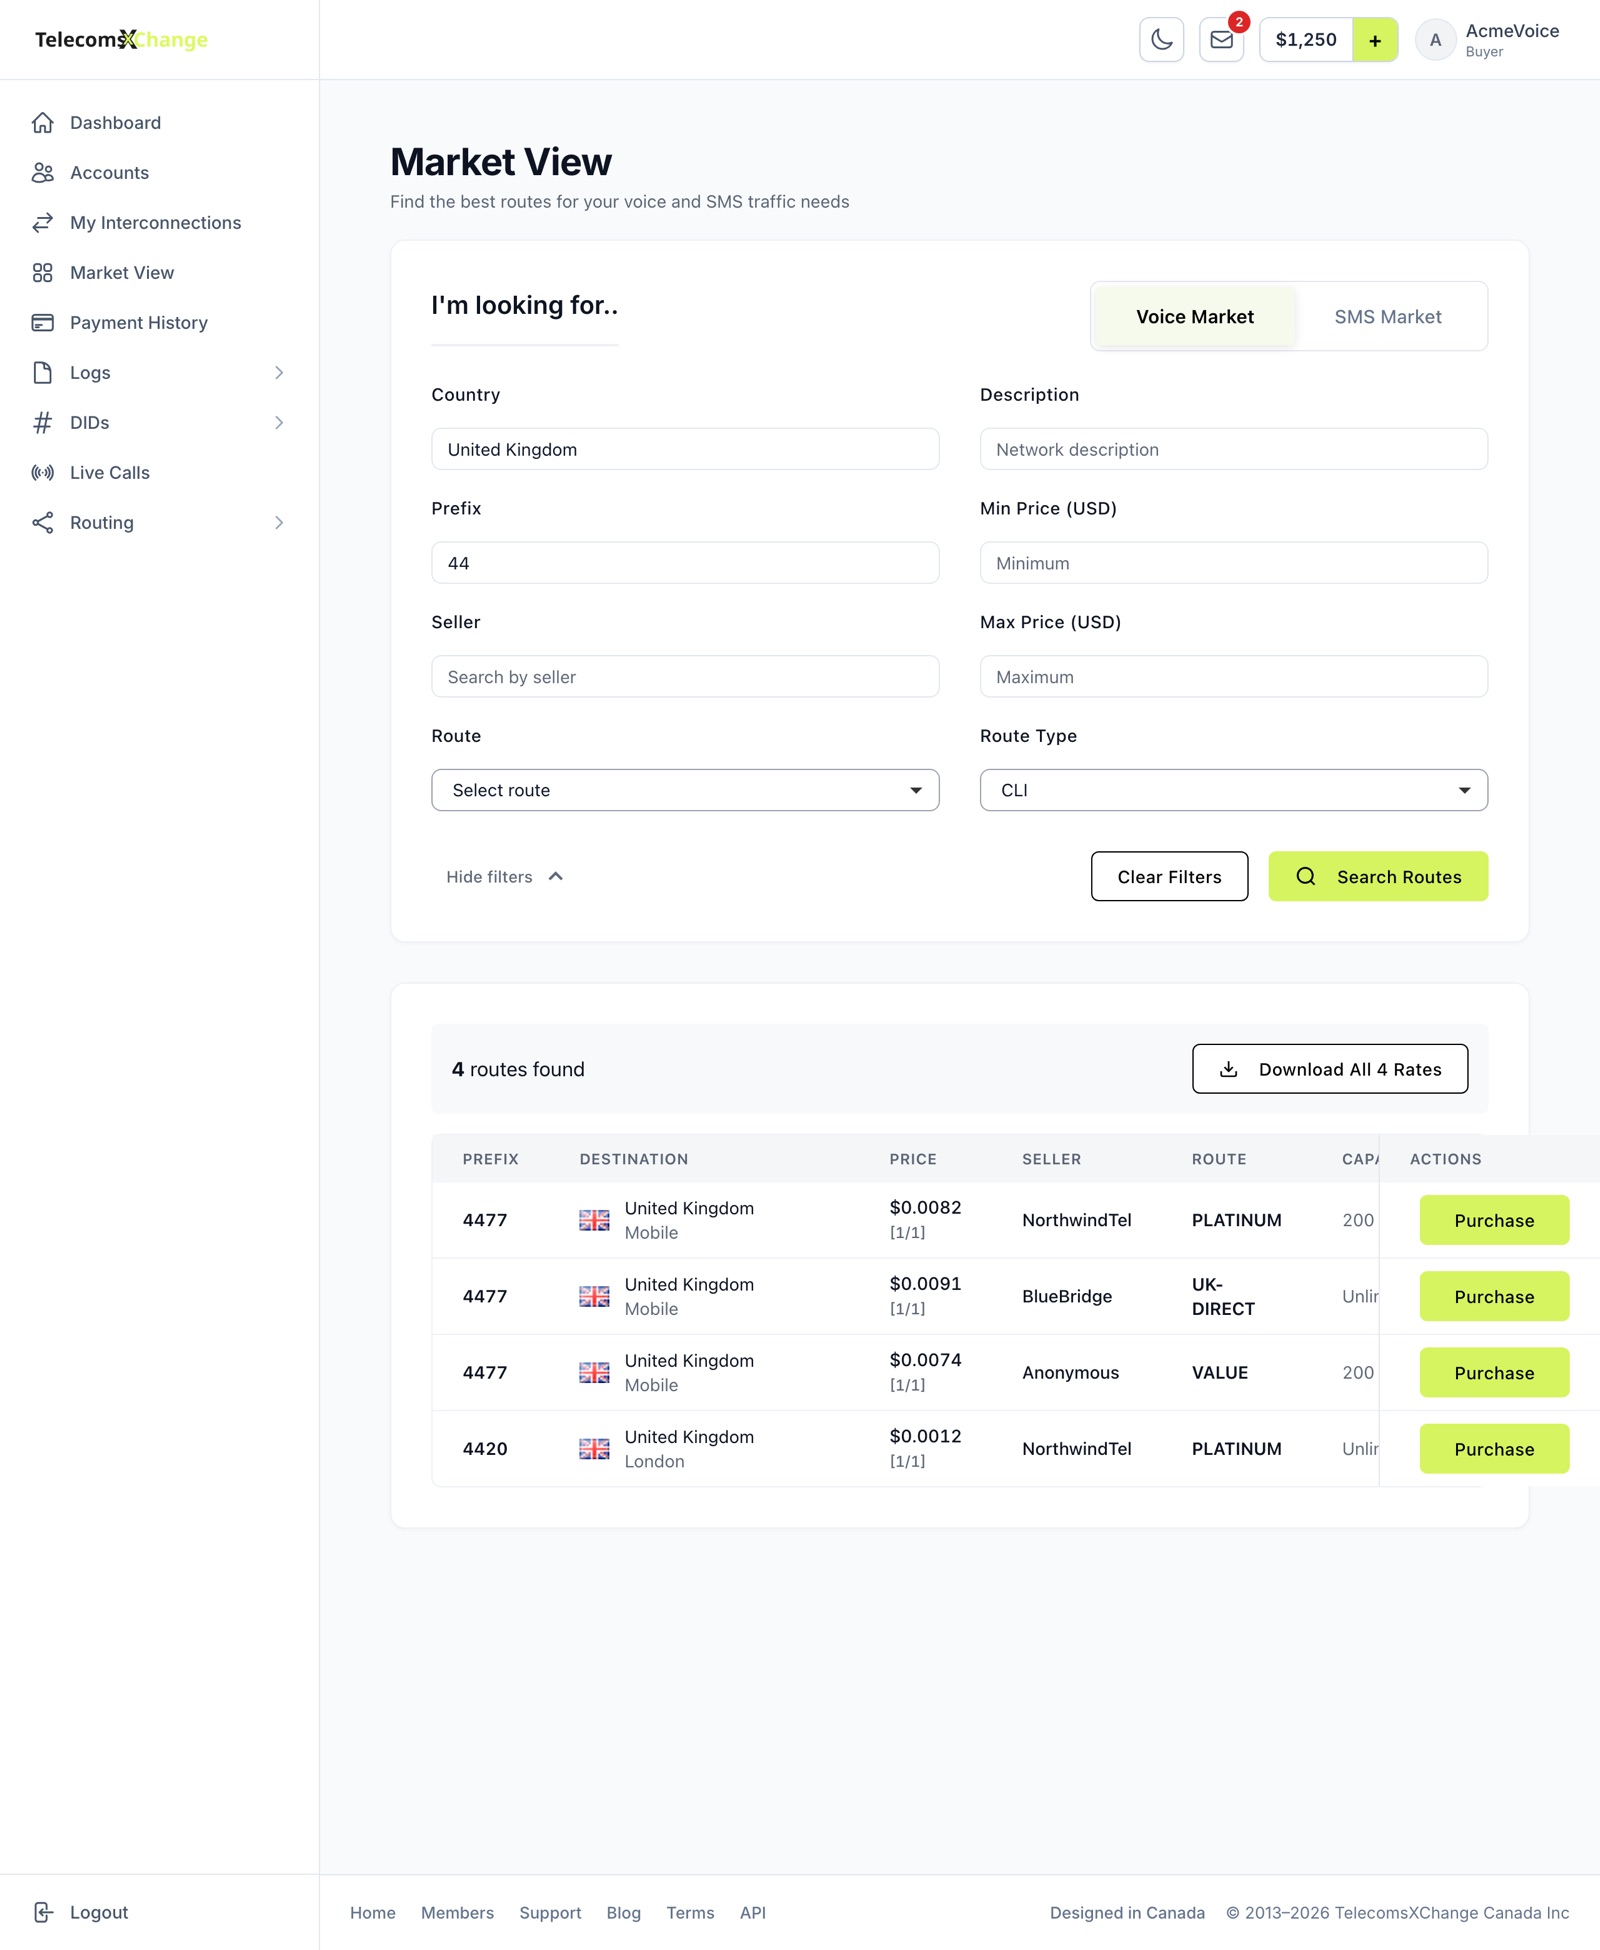The height and width of the screenshot is (1950, 1600).
Task: Click the Dashboard home icon
Action: tap(42, 123)
